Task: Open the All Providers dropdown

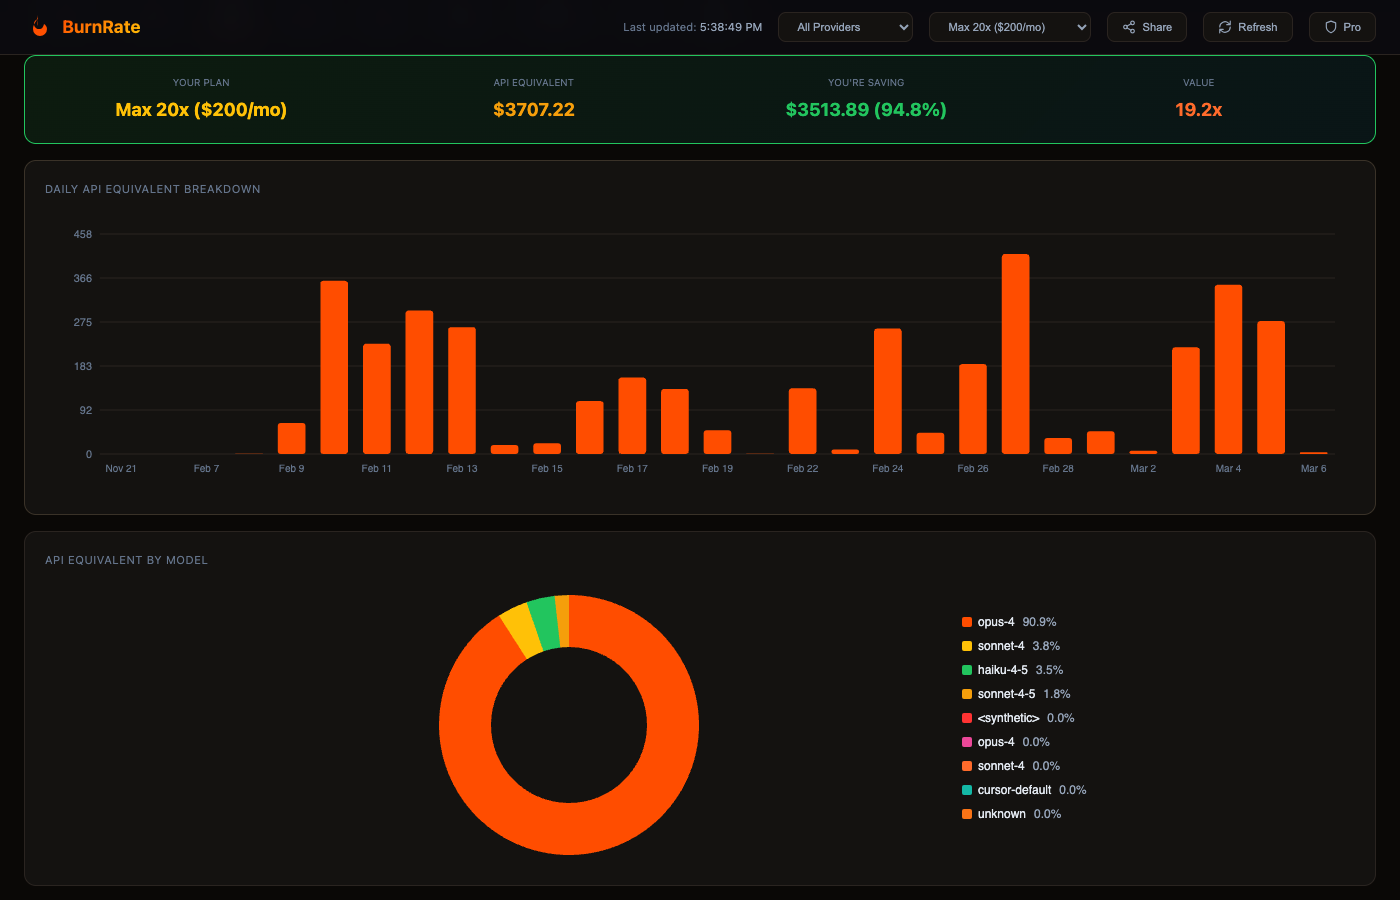Action: pos(845,27)
